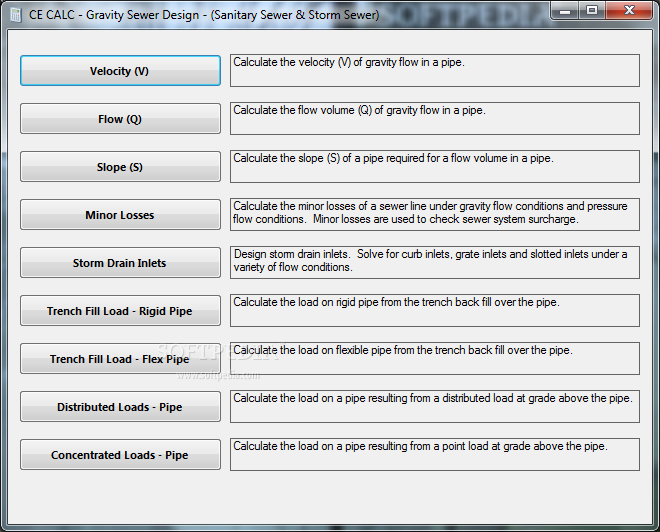Click the 'Design storm drain inlets' description box
The width and height of the screenshot is (660, 532).
[435, 262]
